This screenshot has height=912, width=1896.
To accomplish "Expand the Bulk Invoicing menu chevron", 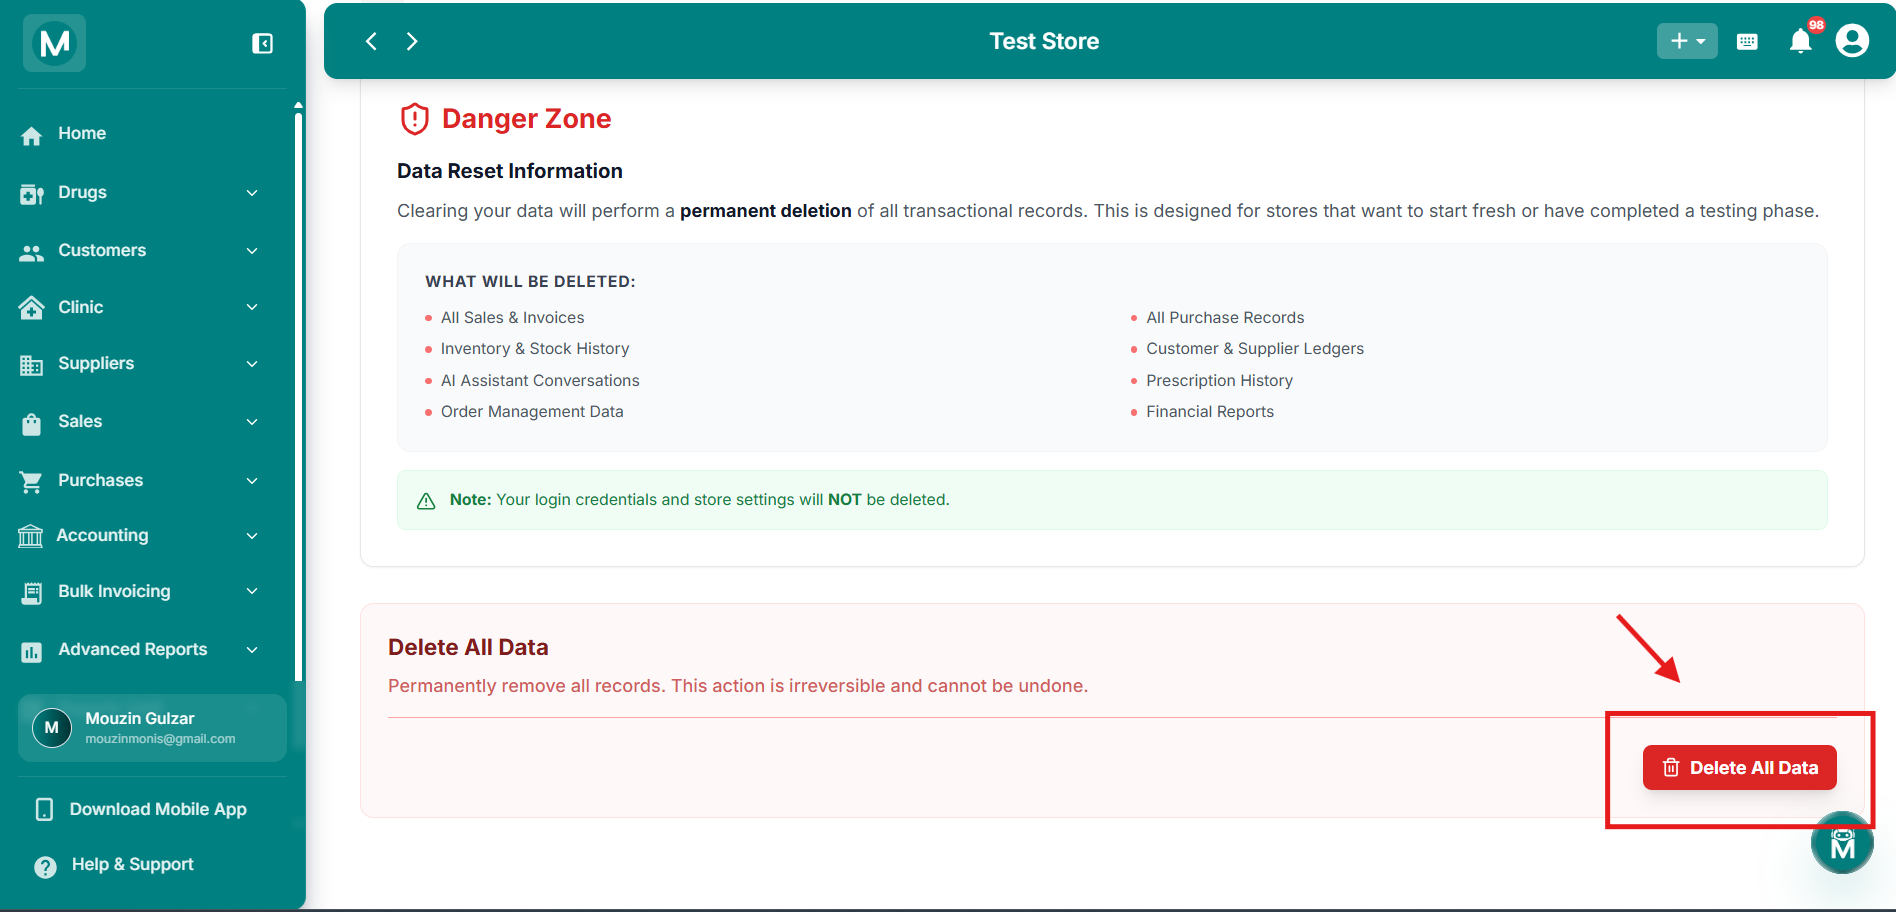I will tap(252, 592).
